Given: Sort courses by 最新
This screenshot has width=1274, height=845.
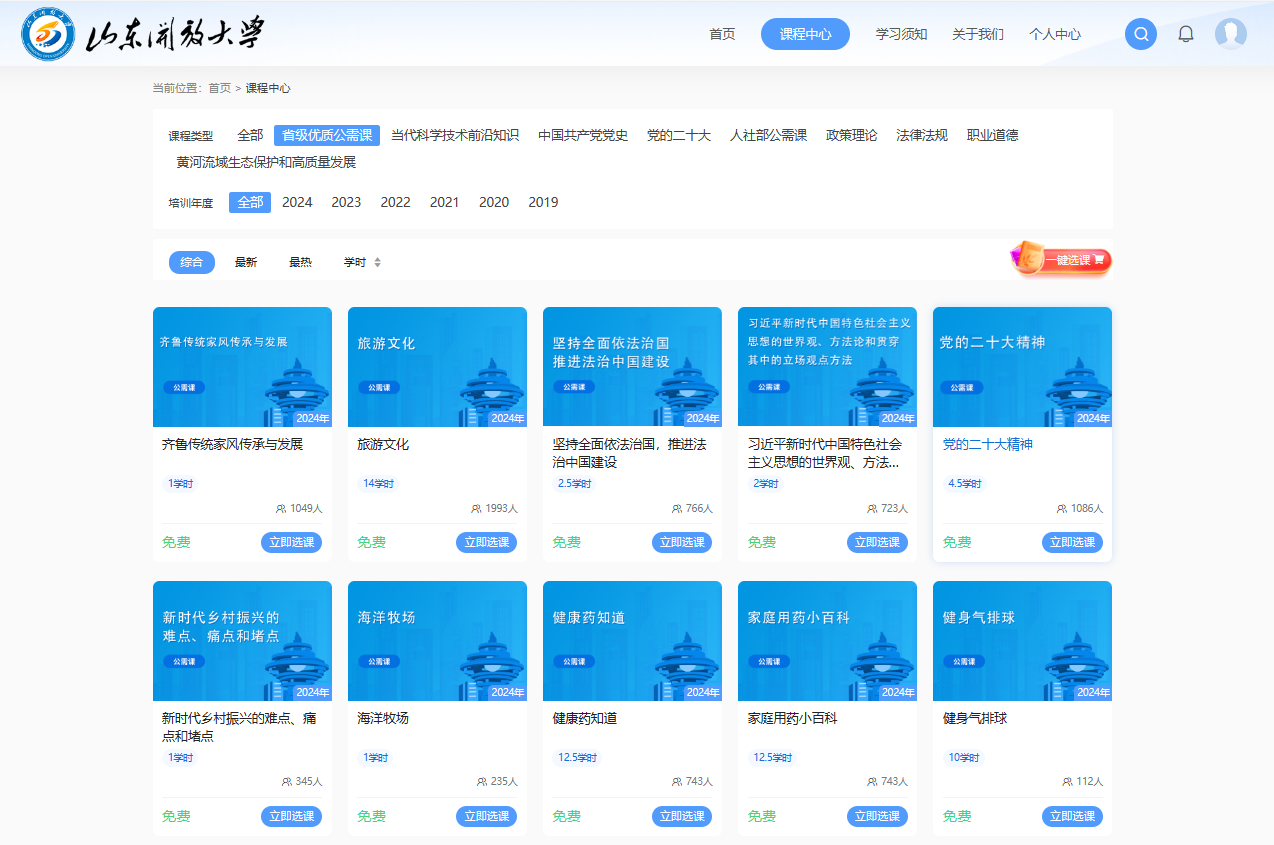Looking at the screenshot, I should (x=246, y=262).
